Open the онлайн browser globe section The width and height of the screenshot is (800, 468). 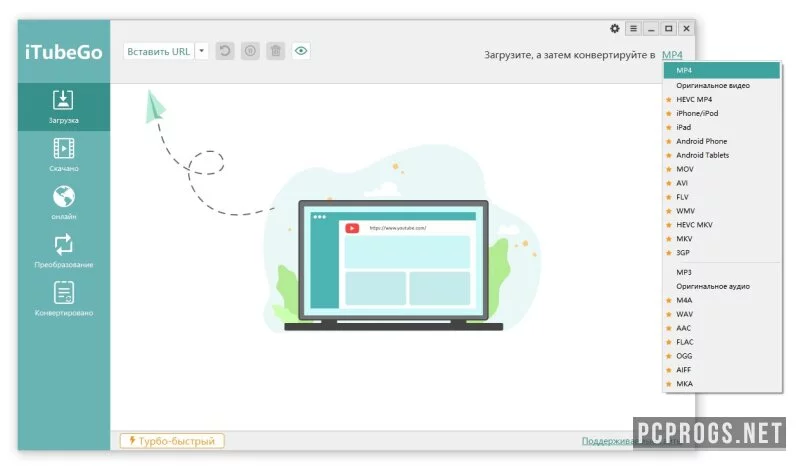(x=64, y=203)
